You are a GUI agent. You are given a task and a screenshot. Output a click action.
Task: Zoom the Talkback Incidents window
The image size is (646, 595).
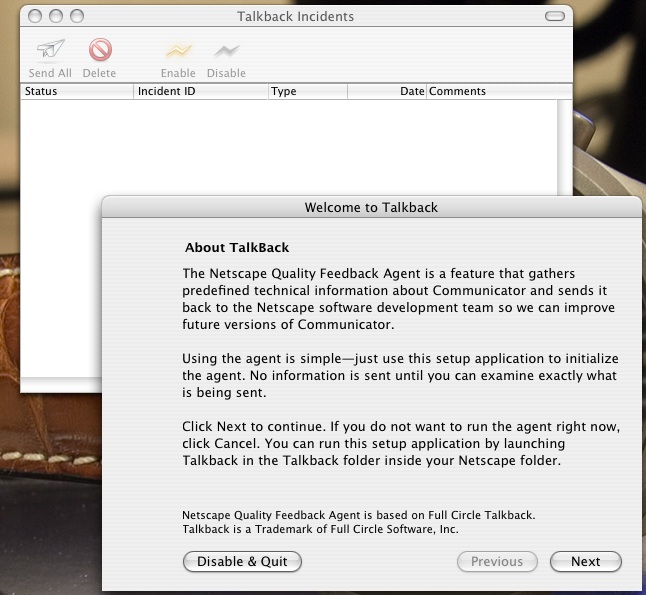click(77, 16)
